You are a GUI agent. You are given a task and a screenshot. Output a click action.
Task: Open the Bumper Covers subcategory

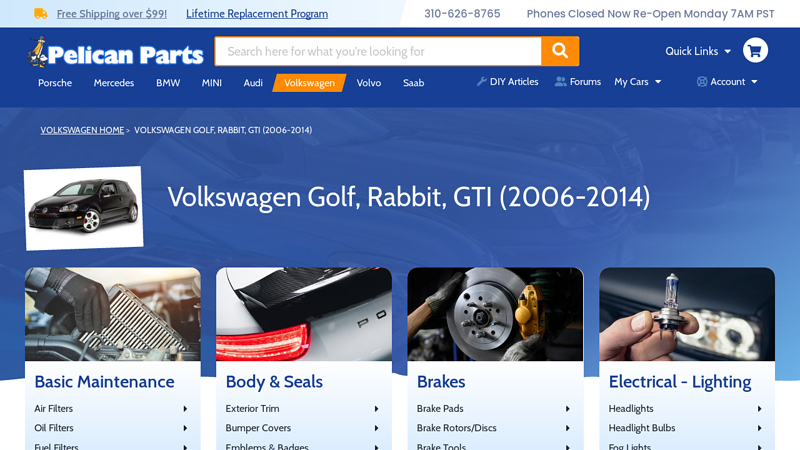[258, 428]
